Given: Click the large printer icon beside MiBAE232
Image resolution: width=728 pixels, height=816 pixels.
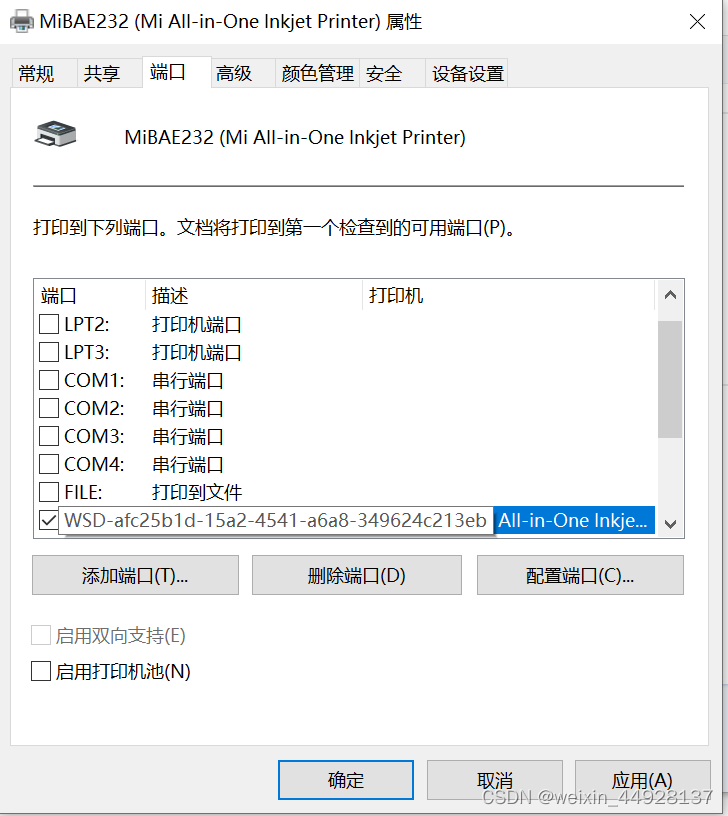Looking at the screenshot, I should tap(56, 134).
